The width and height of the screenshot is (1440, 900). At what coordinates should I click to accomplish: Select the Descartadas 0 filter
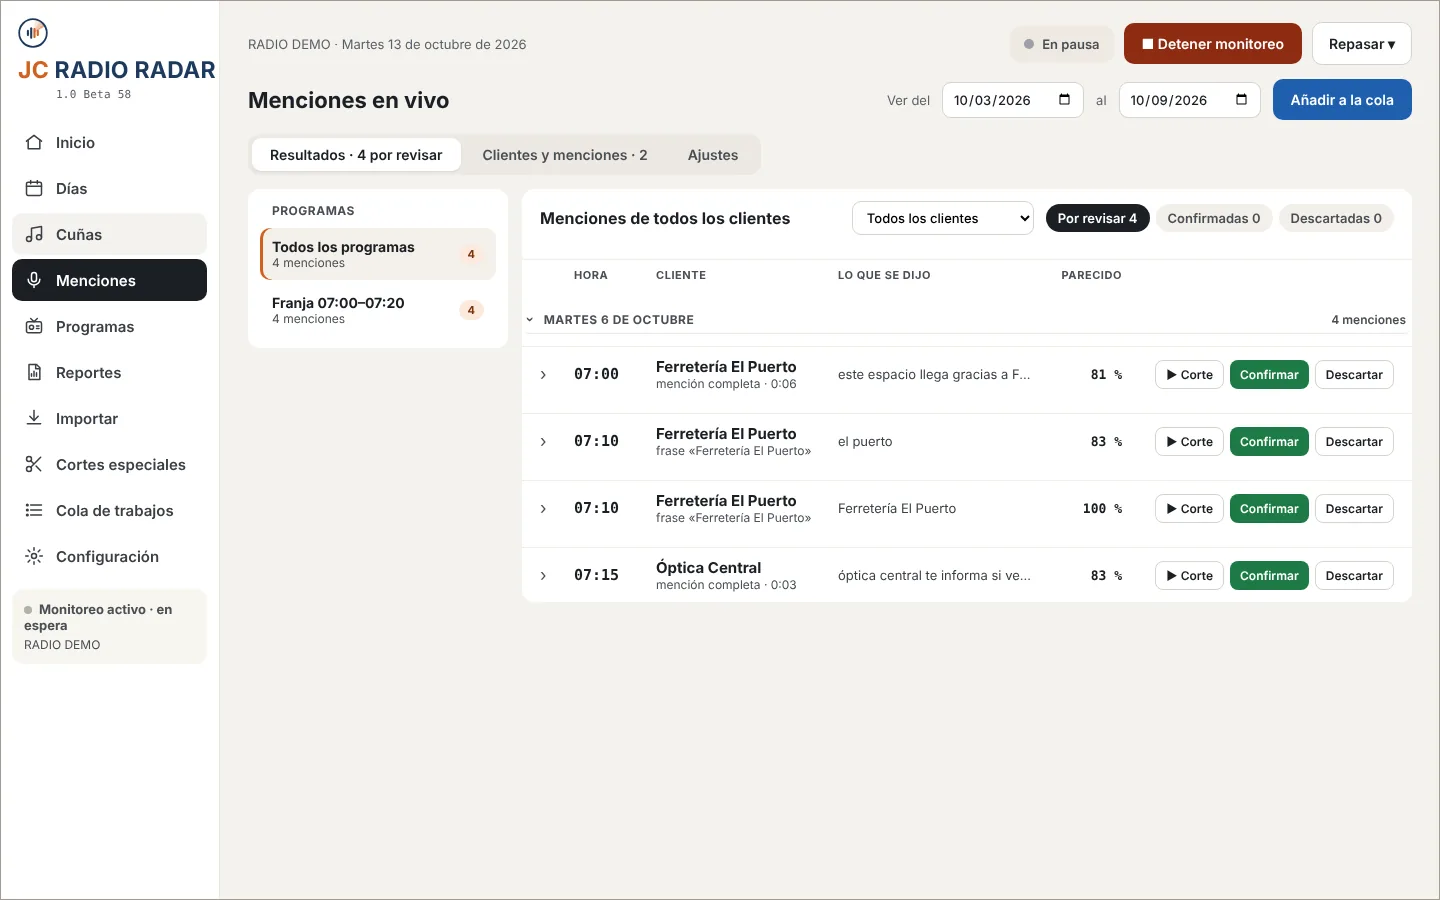pyautogui.click(x=1336, y=218)
